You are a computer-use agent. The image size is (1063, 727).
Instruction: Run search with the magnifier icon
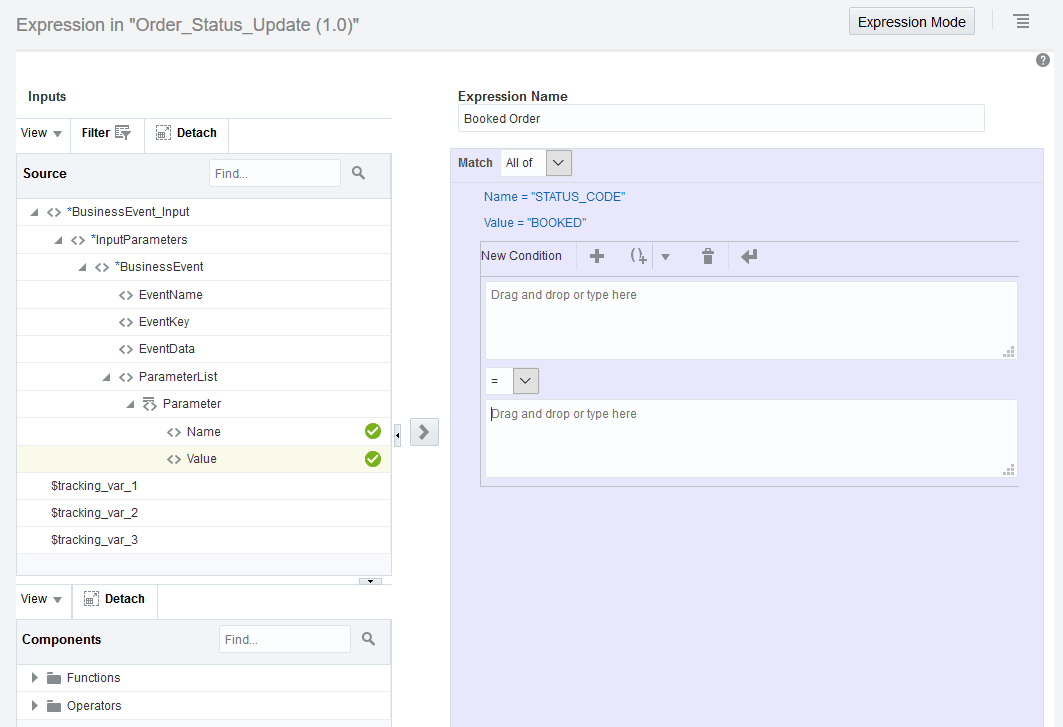(358, 172)
